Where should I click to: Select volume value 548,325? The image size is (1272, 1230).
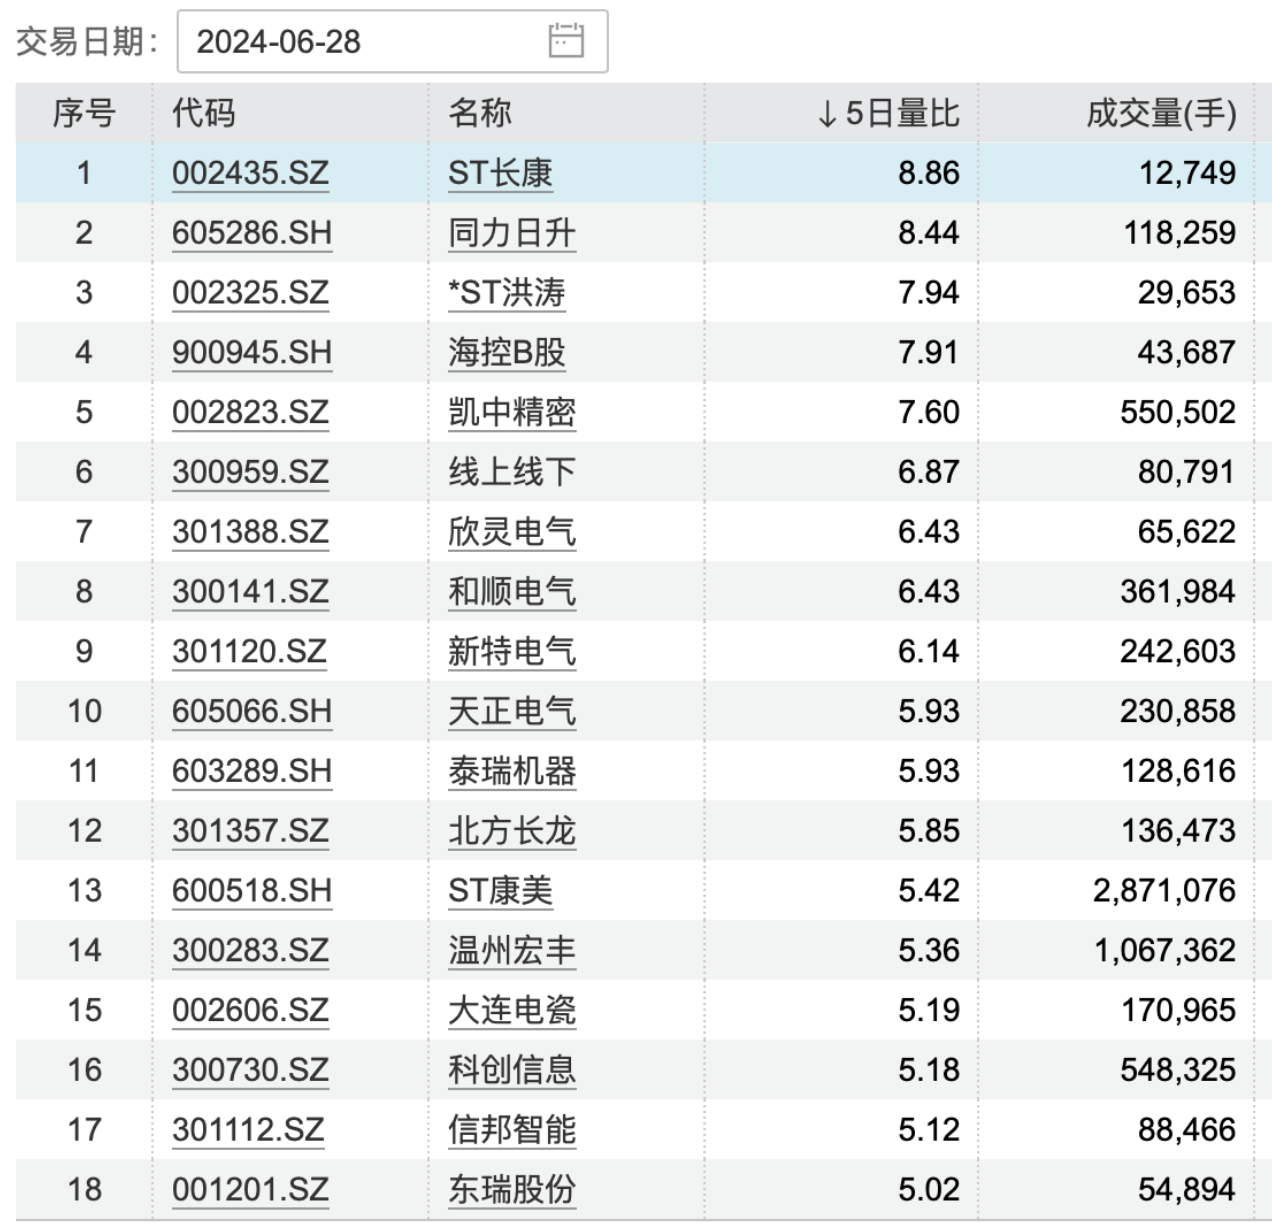(x=1178, y=1070)
